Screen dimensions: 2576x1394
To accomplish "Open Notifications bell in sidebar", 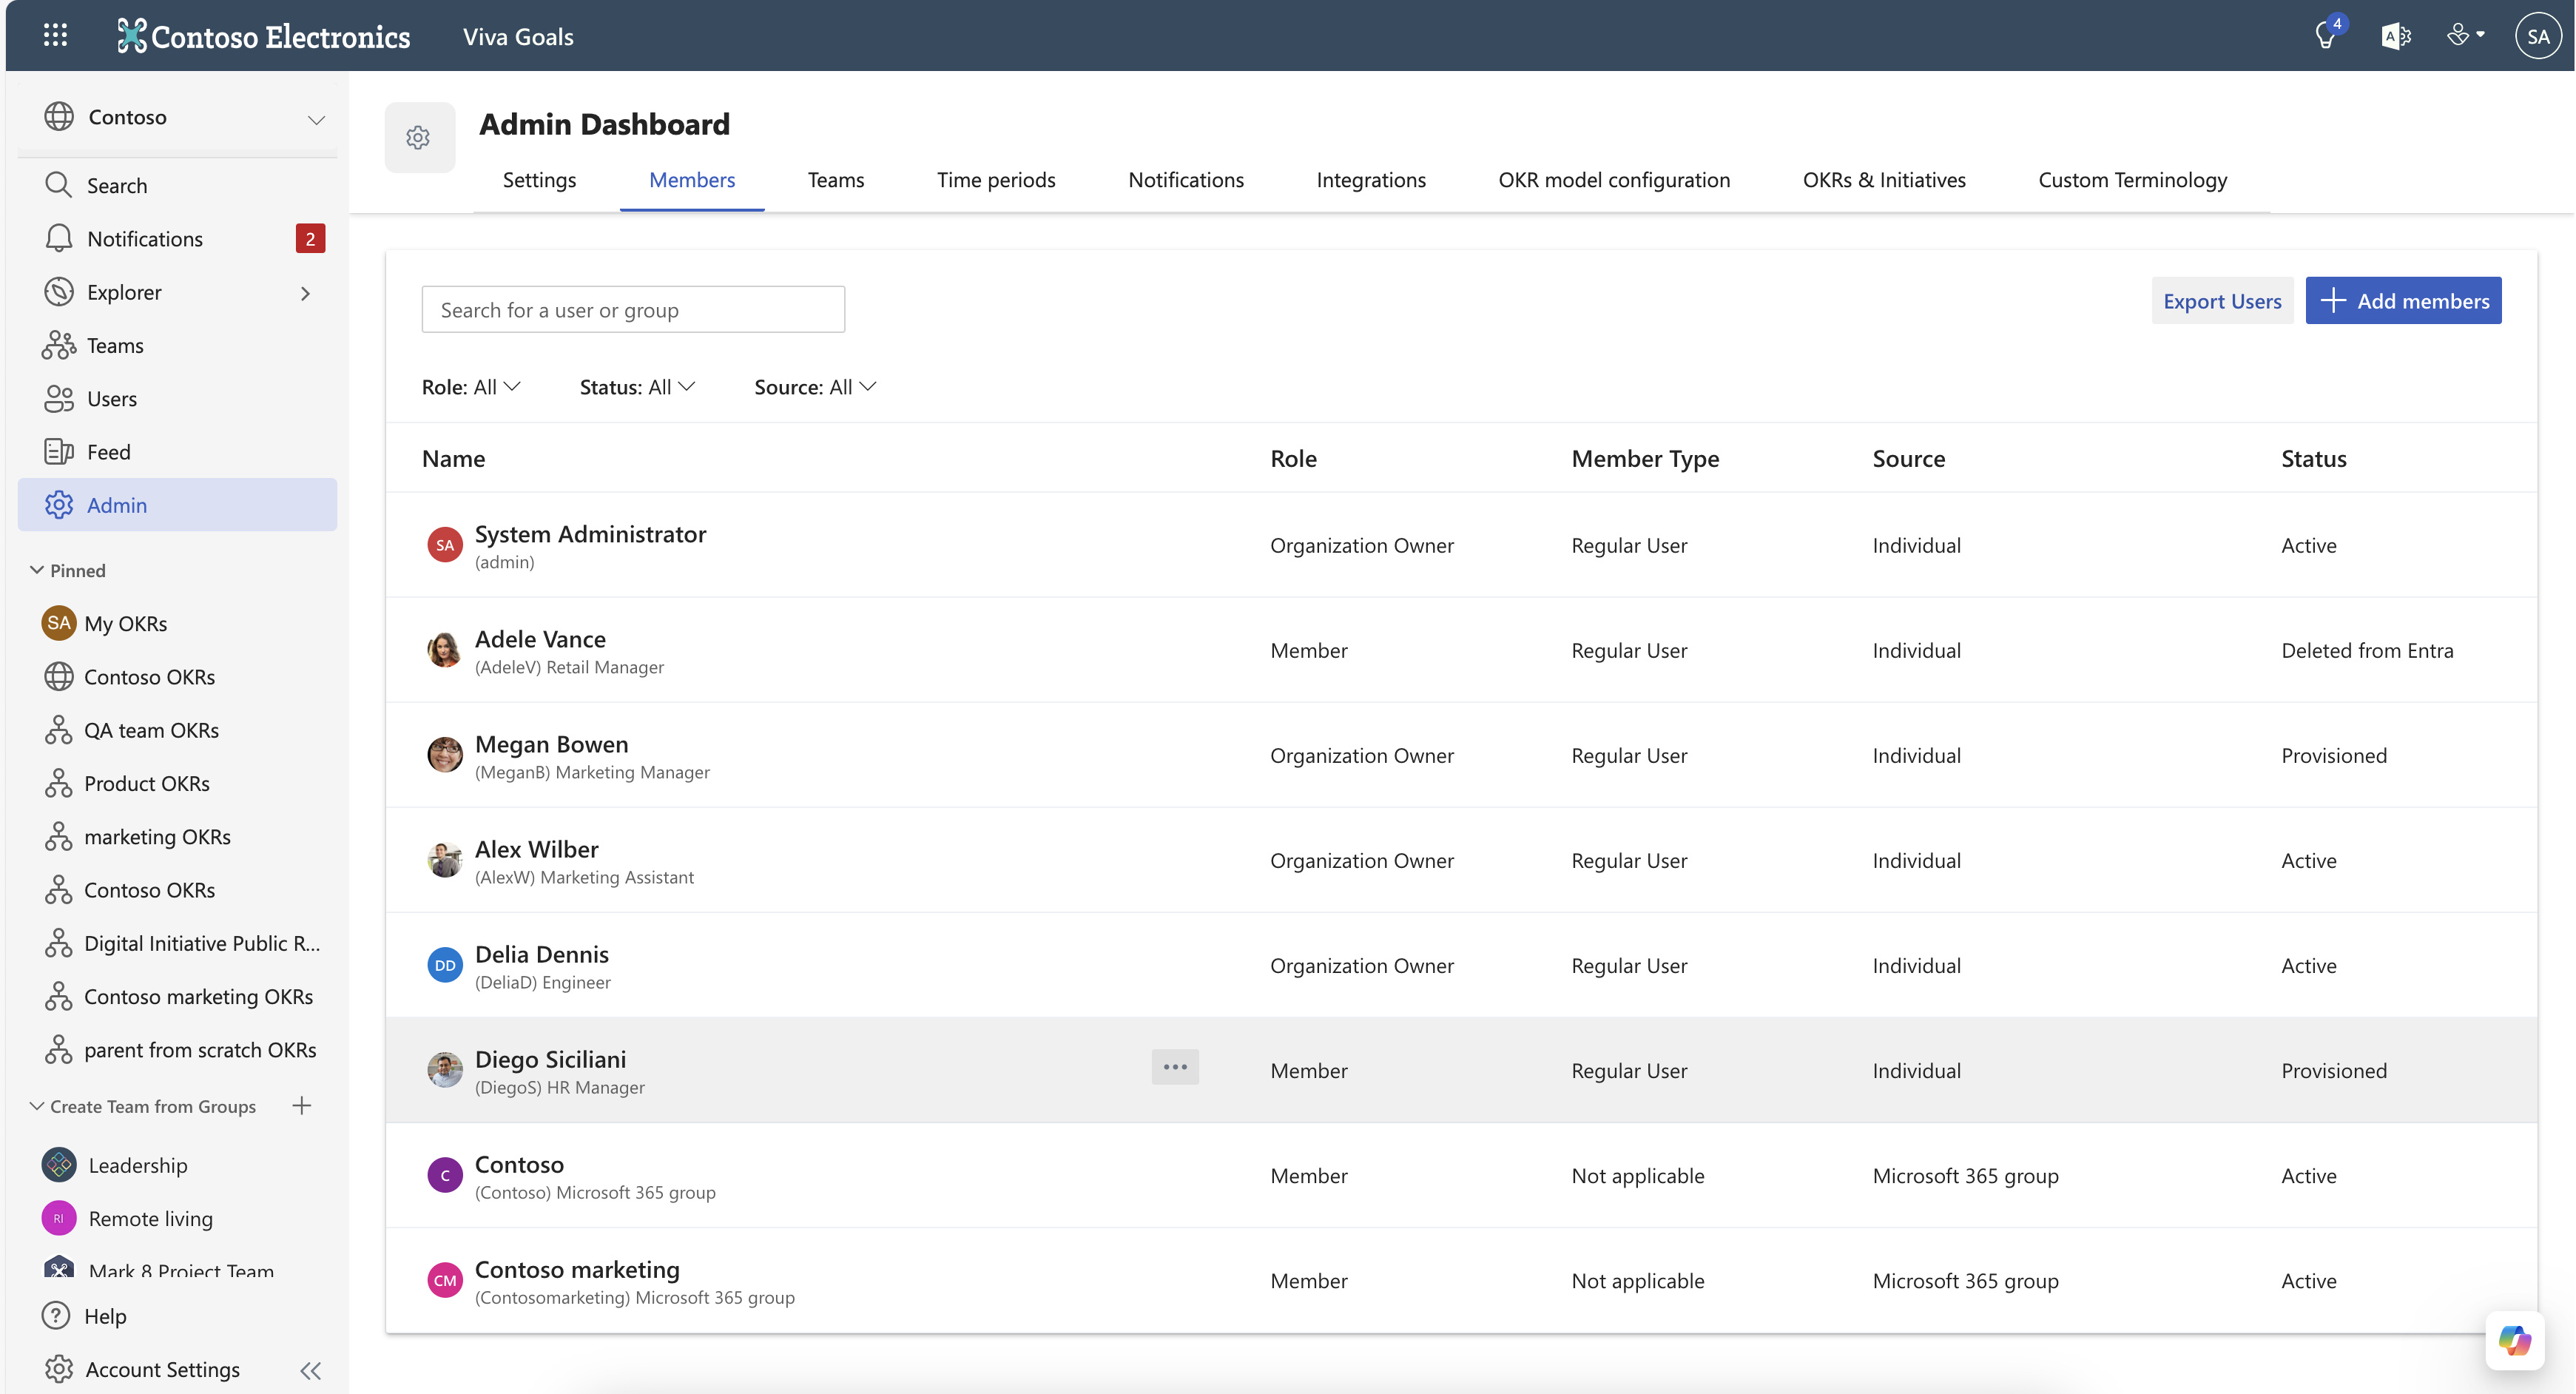I will [x=59, y=238].
